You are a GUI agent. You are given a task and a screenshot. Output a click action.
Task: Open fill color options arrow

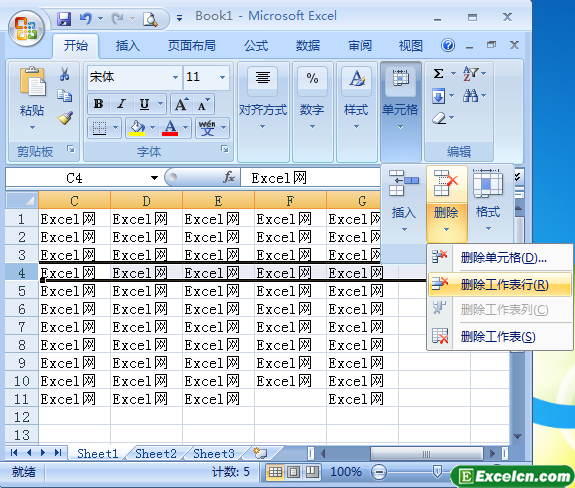153,128
